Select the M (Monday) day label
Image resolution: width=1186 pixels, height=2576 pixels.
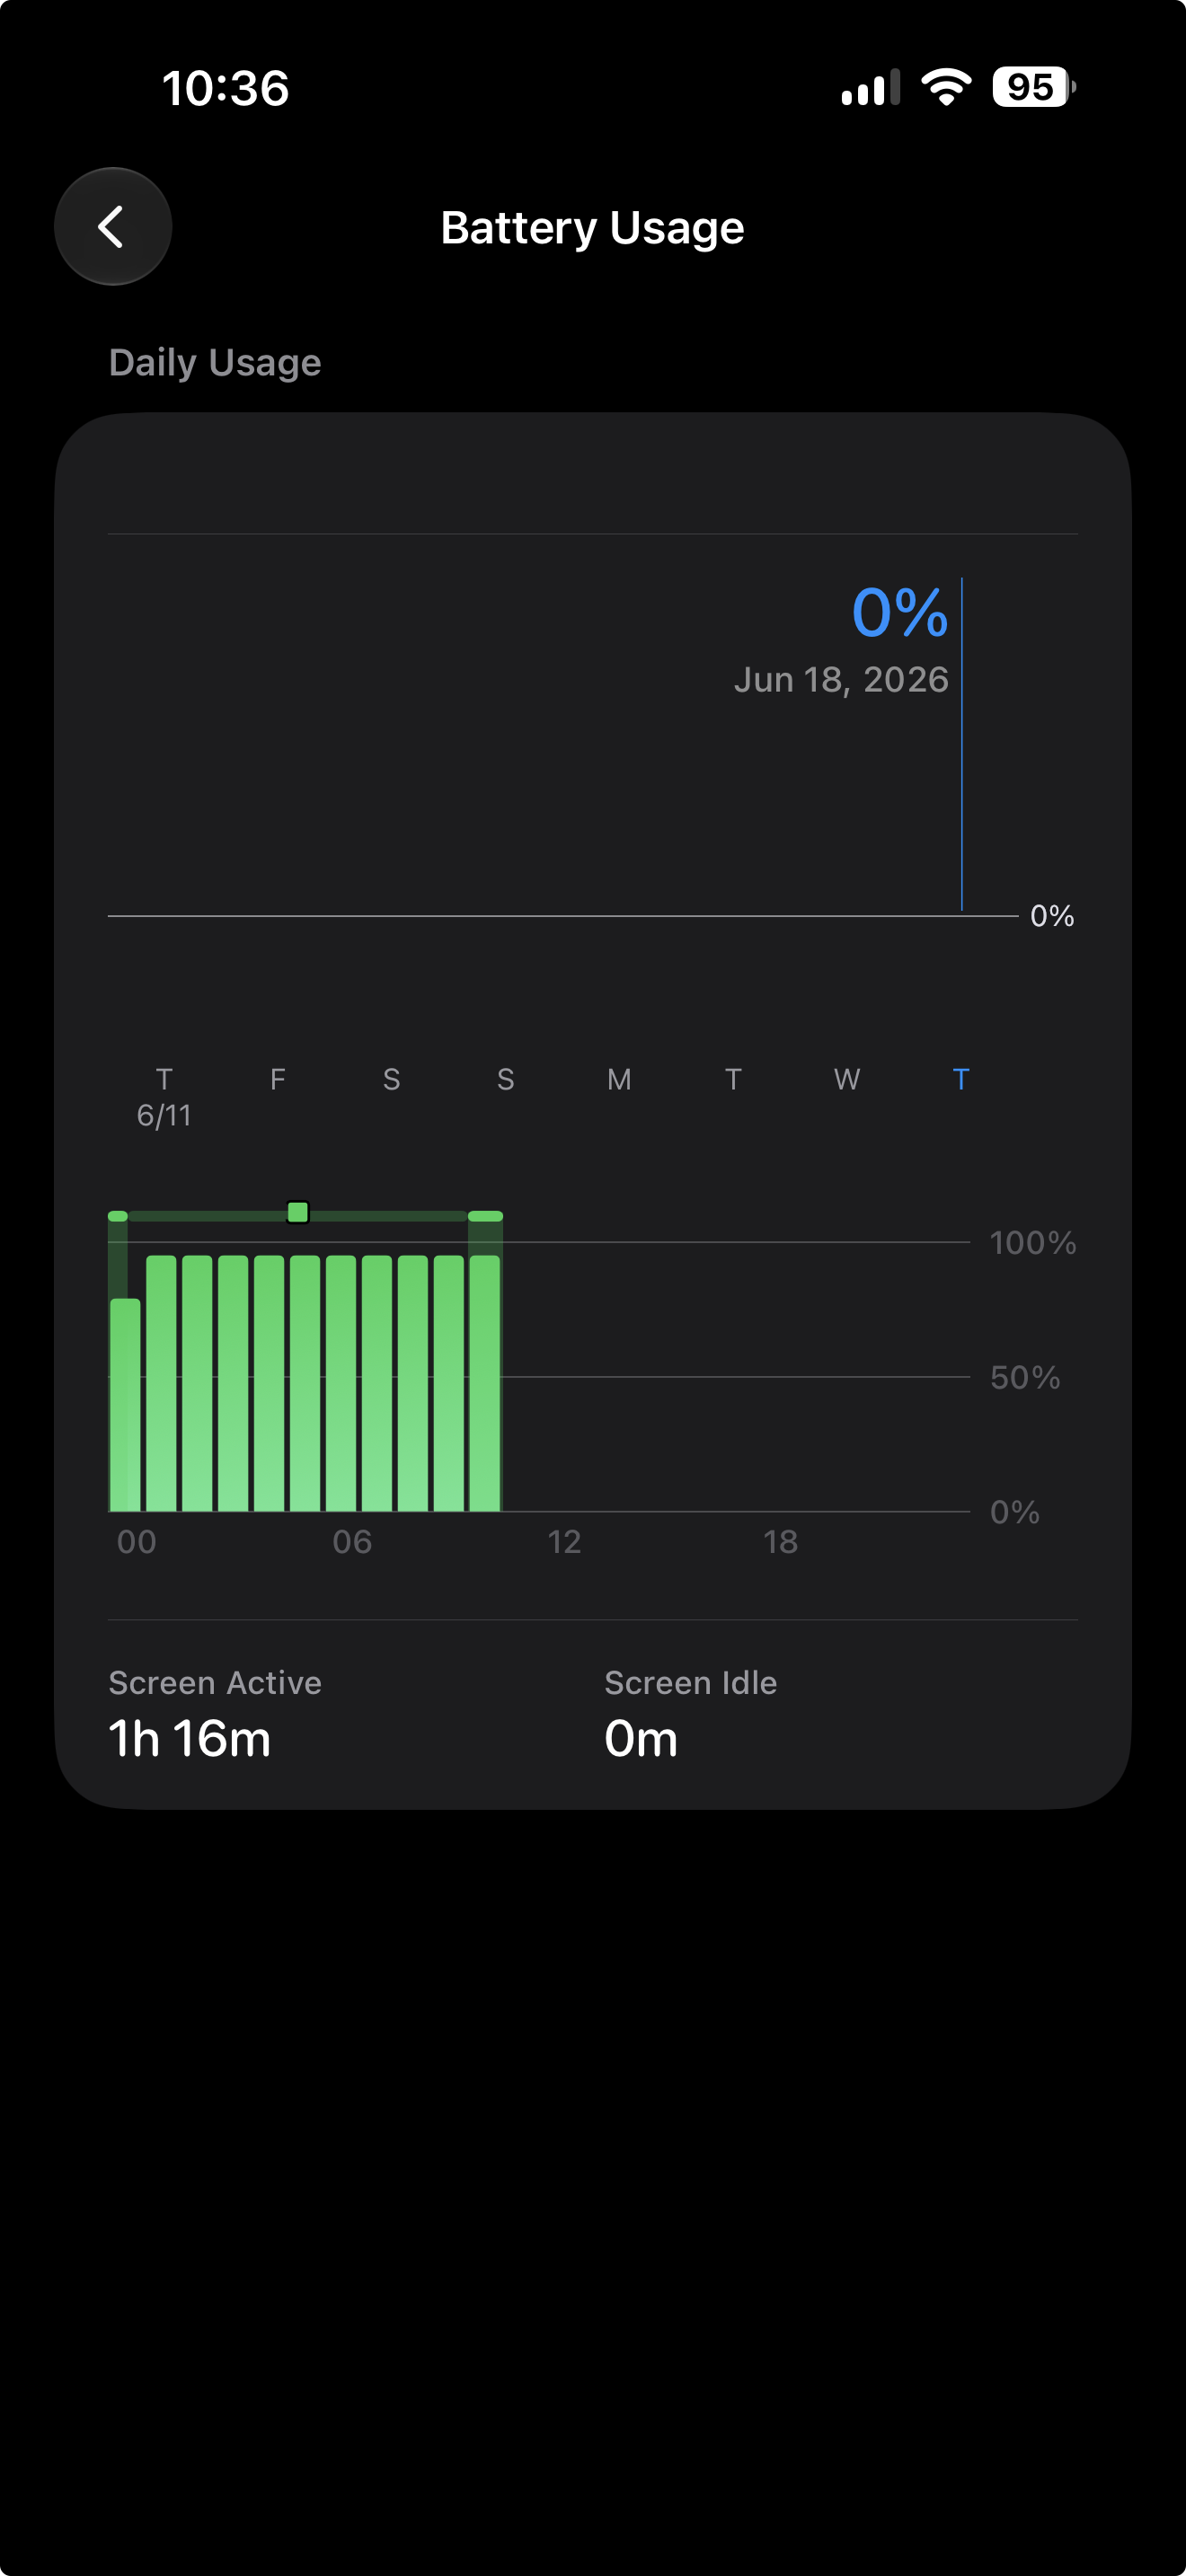point(619,1079)
